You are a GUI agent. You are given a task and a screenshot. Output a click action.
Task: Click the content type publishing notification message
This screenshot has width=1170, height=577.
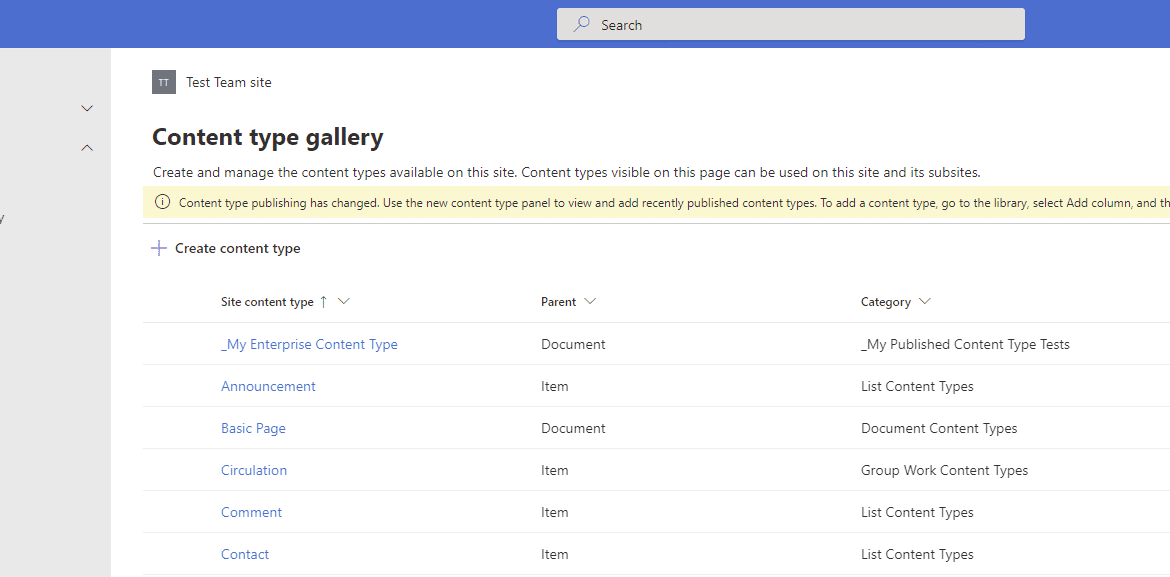click(x=674, y=202)
